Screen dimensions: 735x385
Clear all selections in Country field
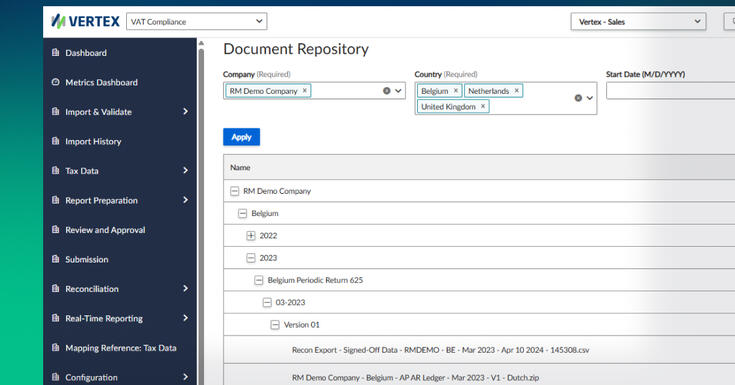click(578, 98)
